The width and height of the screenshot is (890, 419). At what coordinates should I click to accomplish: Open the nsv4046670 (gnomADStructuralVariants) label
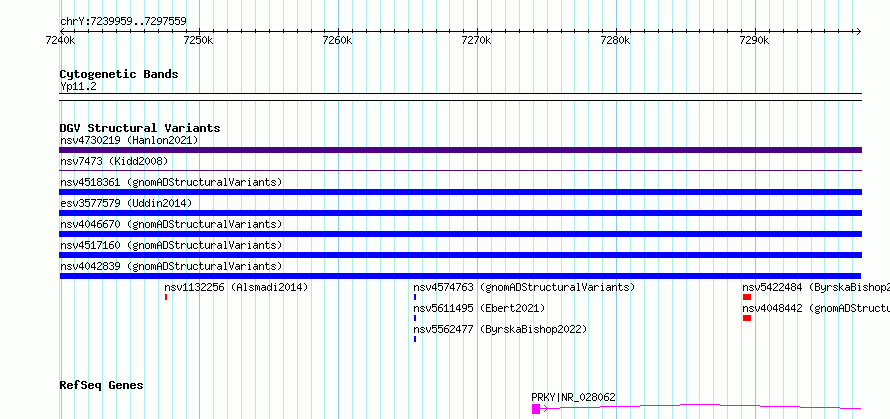pos(171,224)
